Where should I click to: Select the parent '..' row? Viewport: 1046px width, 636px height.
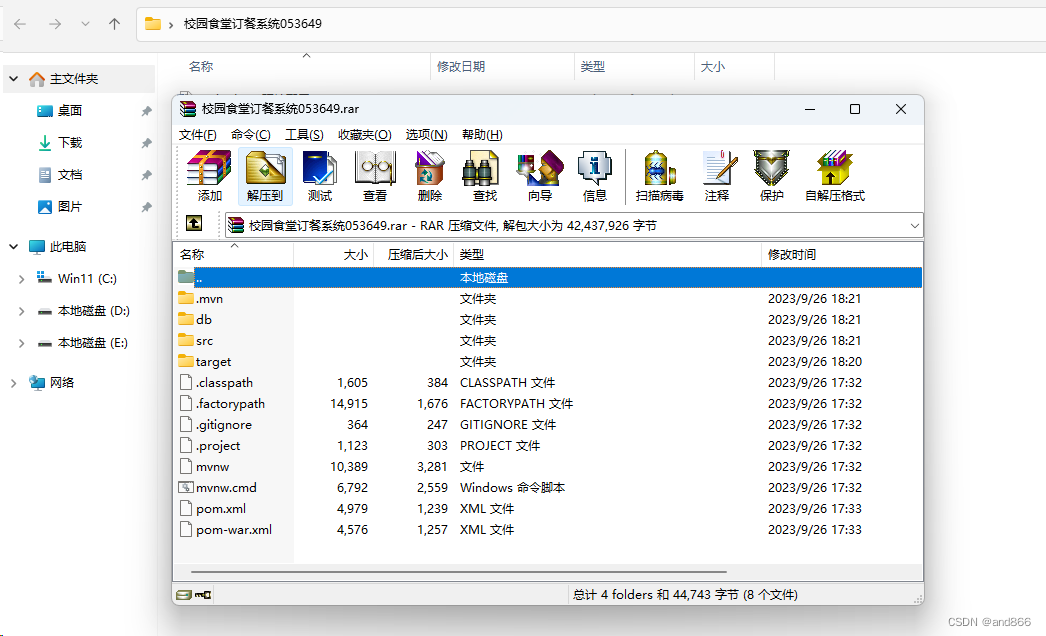(x=548, y=278)
